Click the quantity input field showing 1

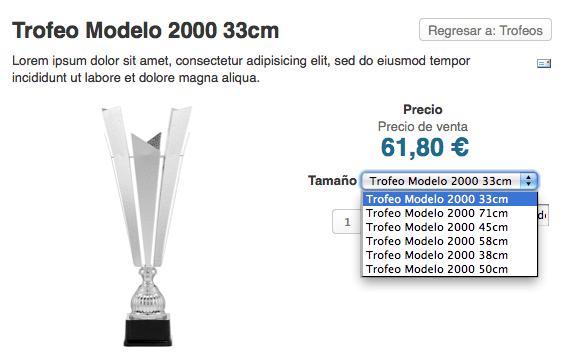[x=347, y=222]
